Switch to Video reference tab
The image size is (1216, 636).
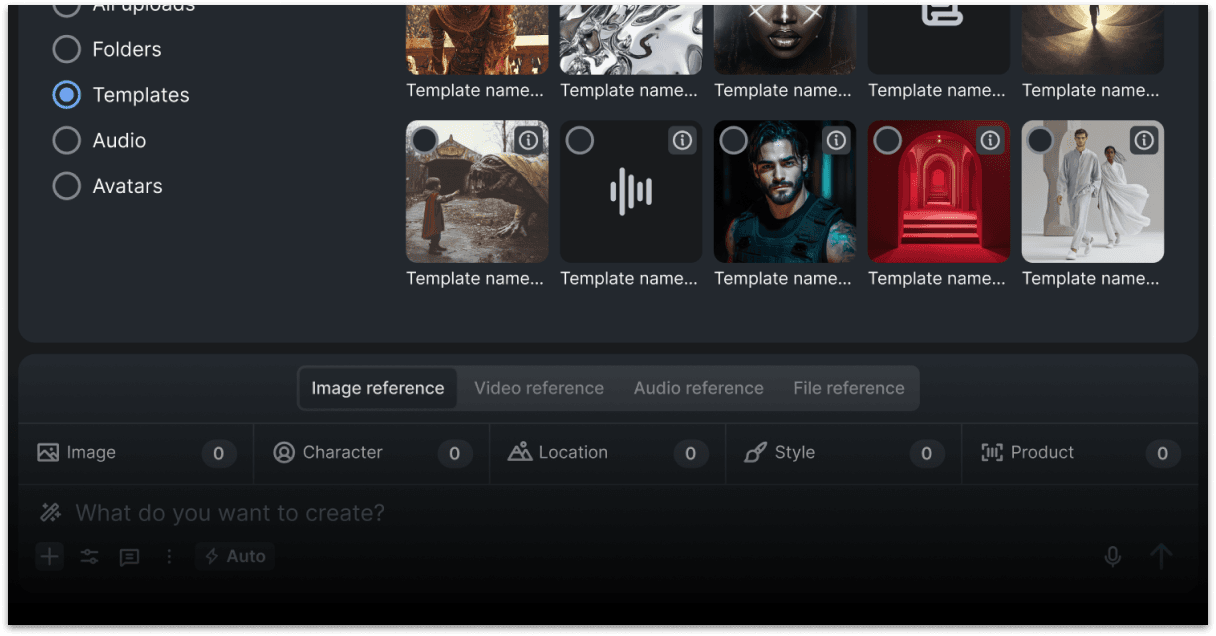(x=538, y=388)
